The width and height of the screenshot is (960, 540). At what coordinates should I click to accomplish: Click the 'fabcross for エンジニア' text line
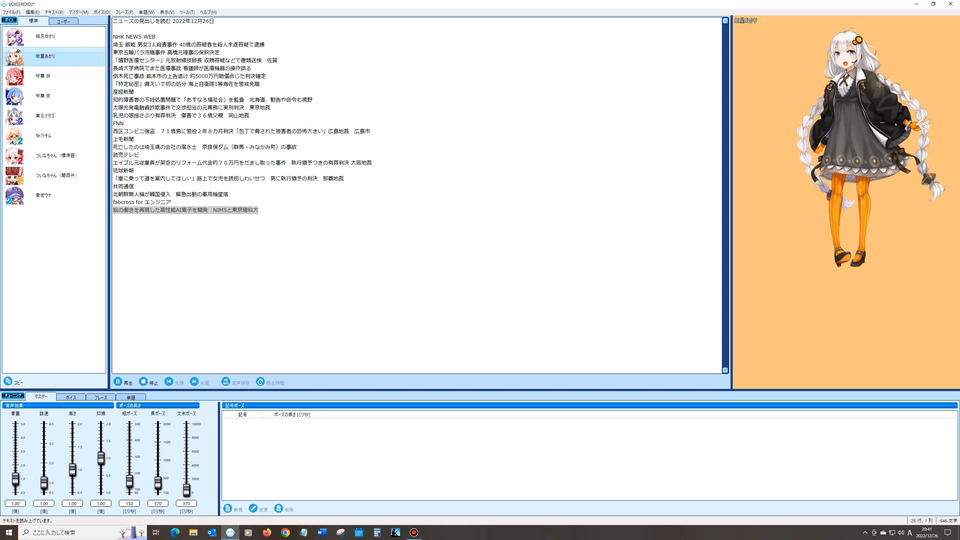coord(142,202)
